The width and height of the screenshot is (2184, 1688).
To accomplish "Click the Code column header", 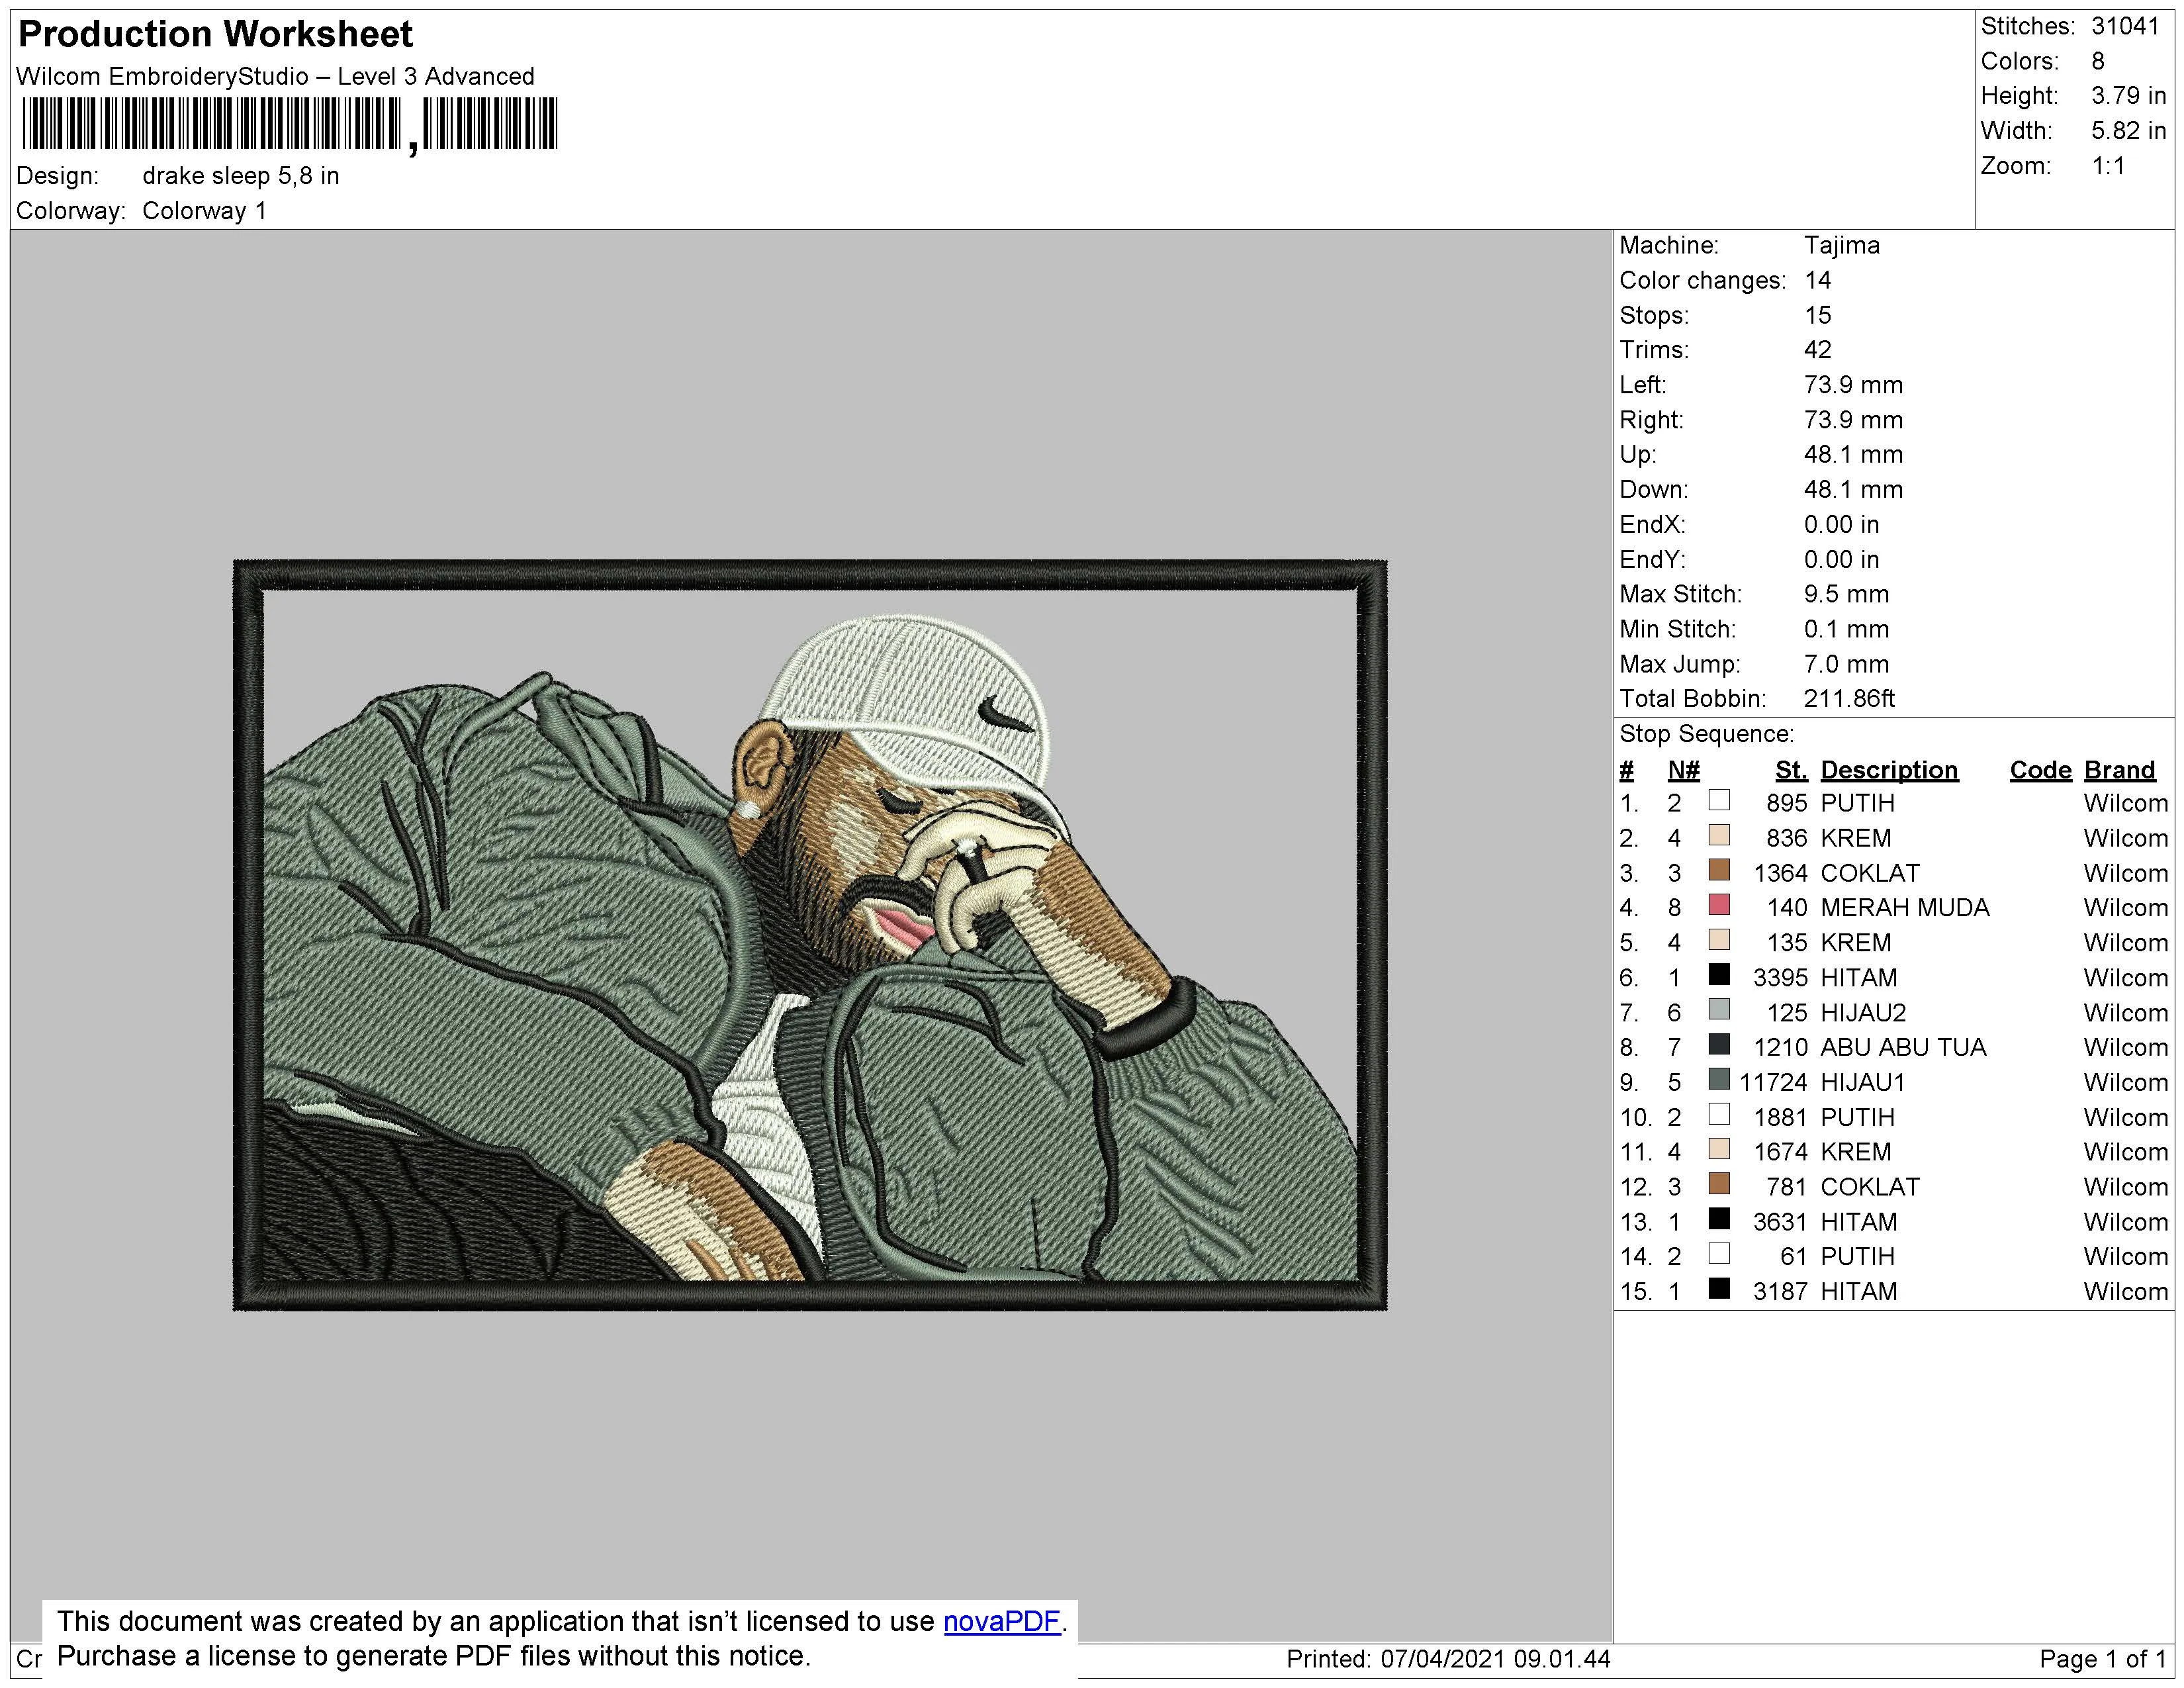I will click(x=2040, y=770).
